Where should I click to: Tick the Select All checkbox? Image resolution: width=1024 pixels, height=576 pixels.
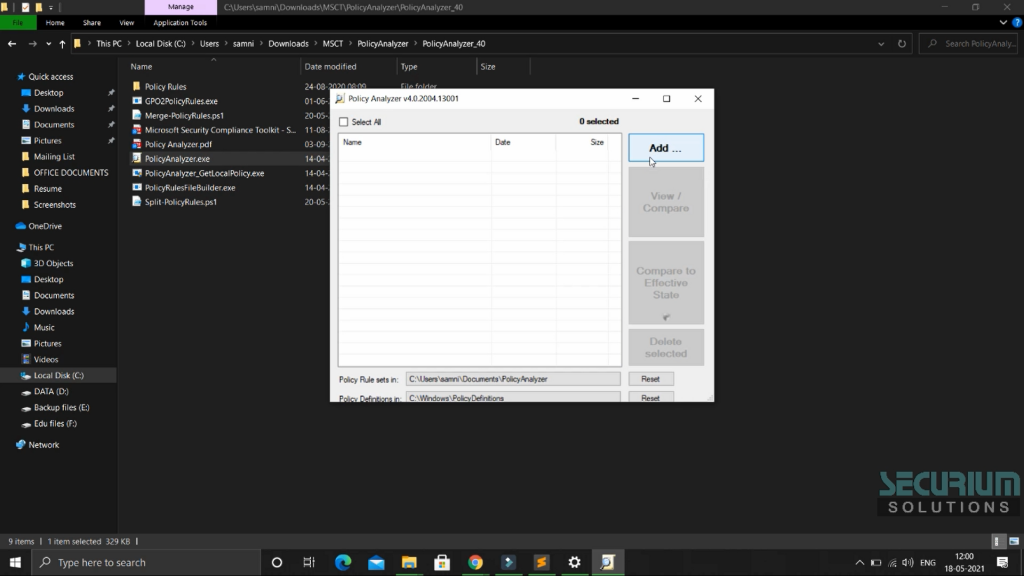344,122
